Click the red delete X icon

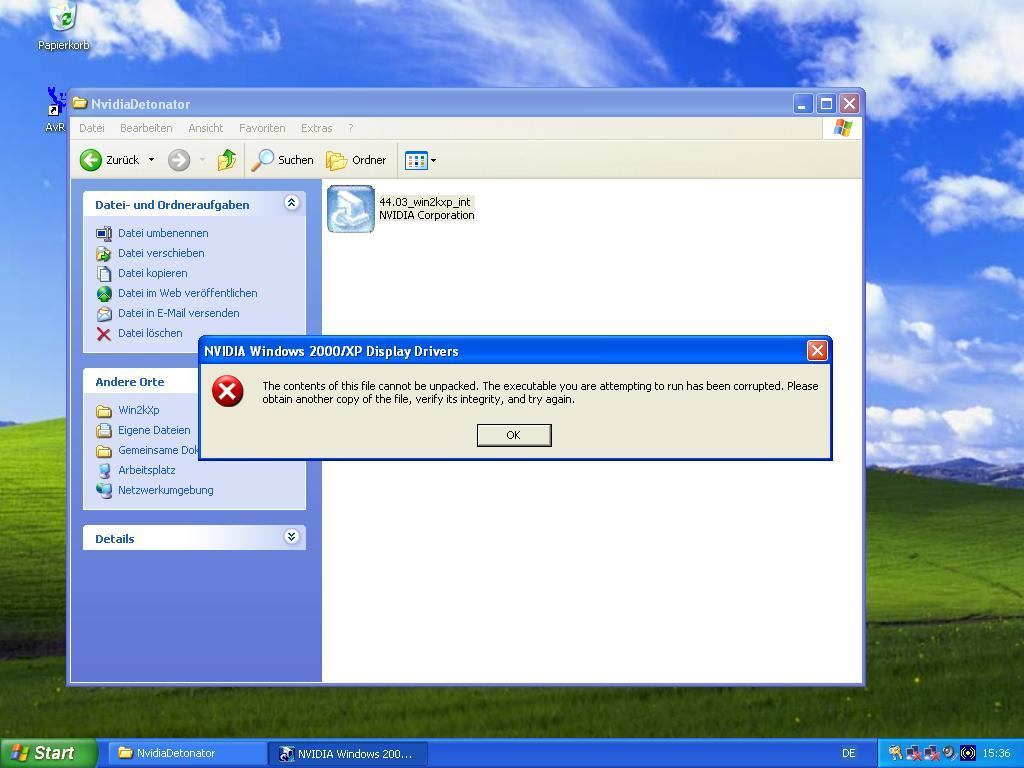pos(103,334)
